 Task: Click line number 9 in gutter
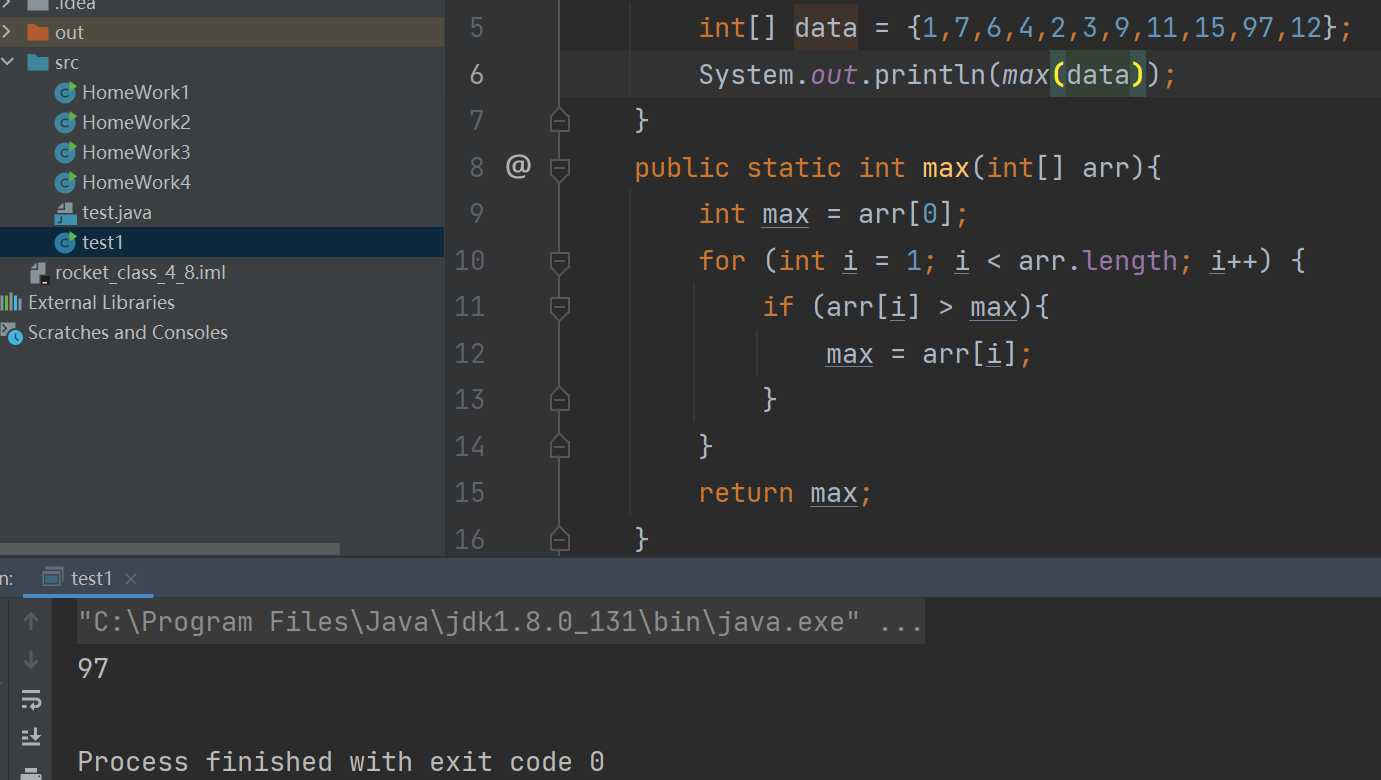(x=476, y=214)
